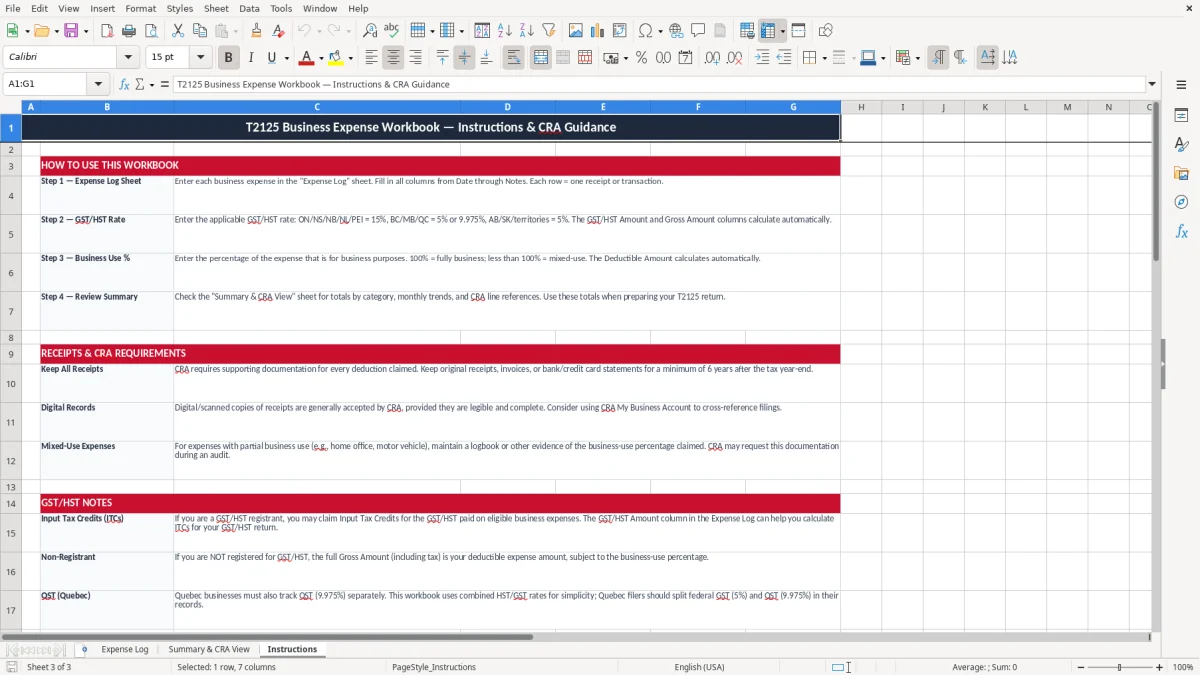Select the Clone Formatting paintbrush
The height and width of the screenshot is (675, 1200).
click(x=257, y=31)
